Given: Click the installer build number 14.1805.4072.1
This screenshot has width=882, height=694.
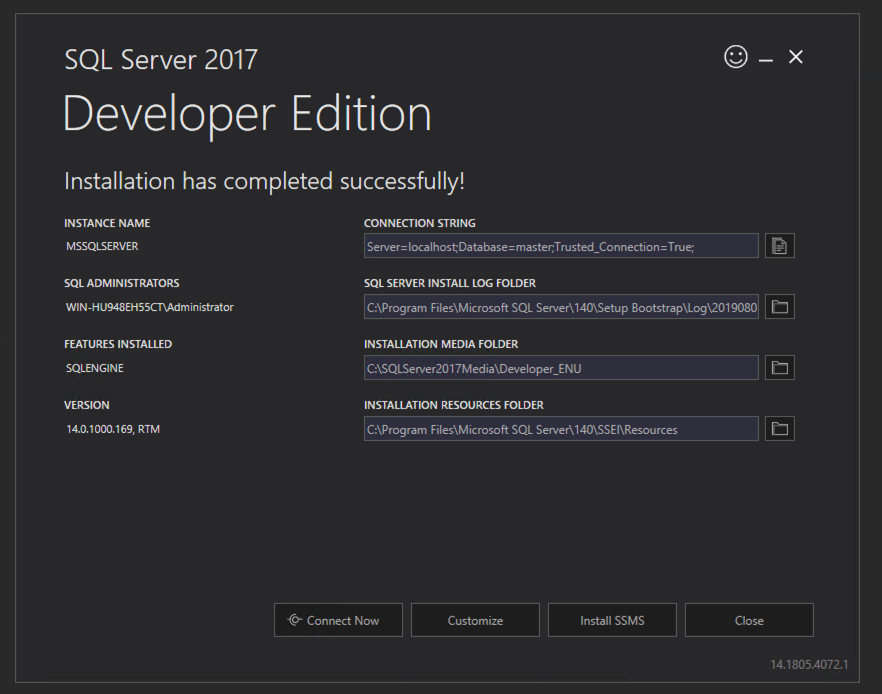Looking at the screenshot, I should point(809,665).
